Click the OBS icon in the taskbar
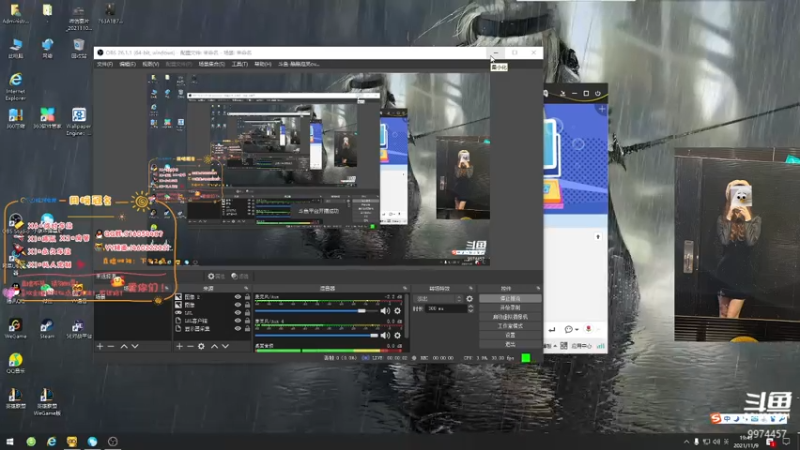 click(113, 442)
